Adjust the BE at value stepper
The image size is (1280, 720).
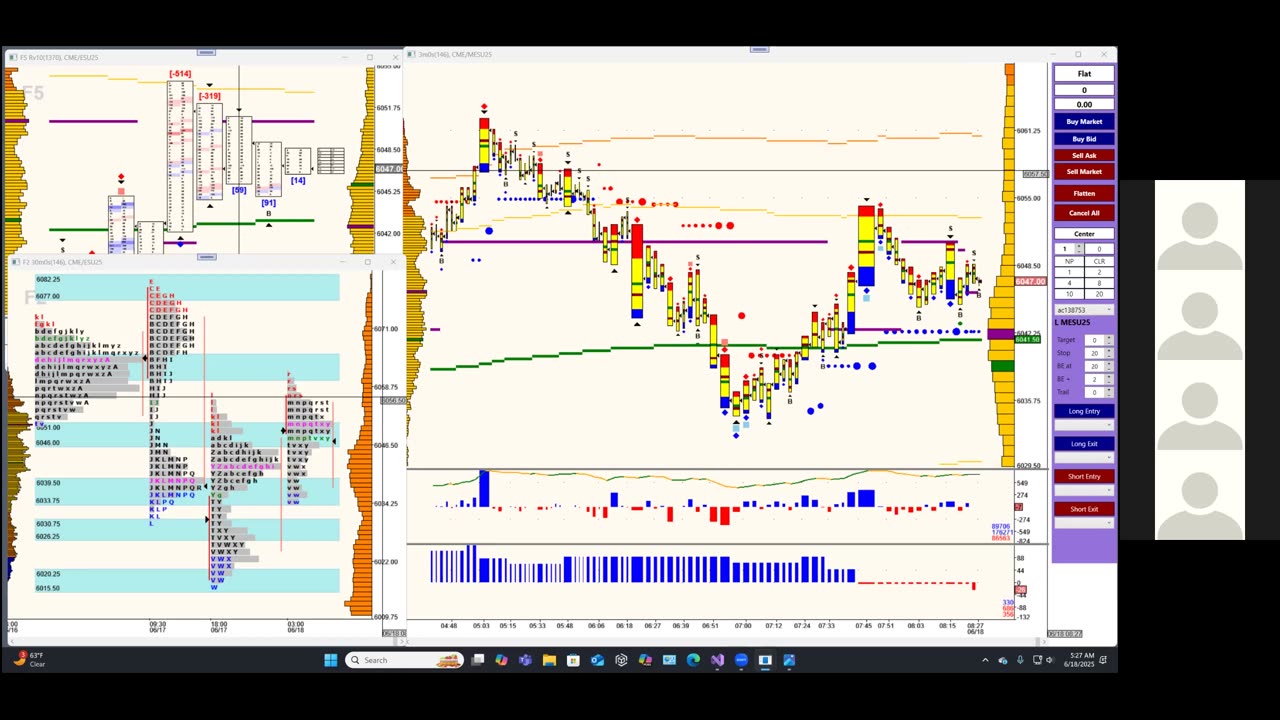point(1108,366)
